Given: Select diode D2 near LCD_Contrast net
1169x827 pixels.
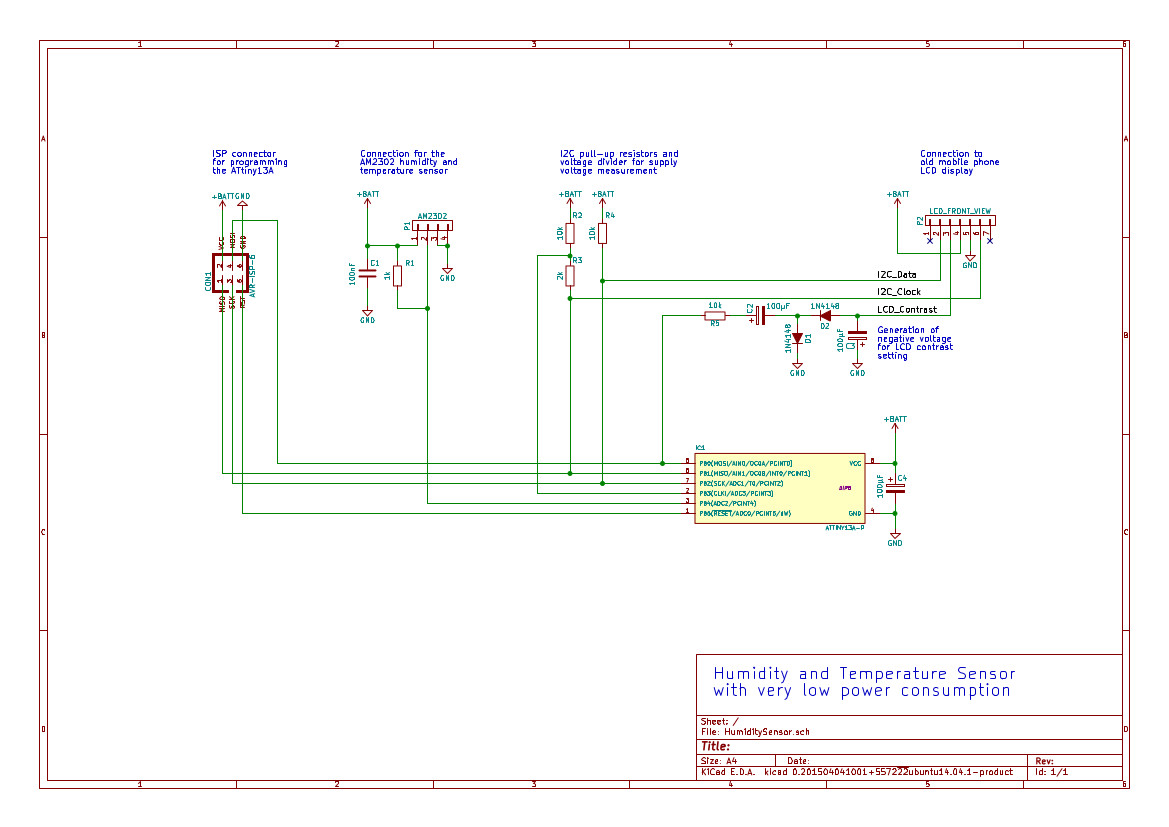Looking at the screenshot, I should click(825, 316).
